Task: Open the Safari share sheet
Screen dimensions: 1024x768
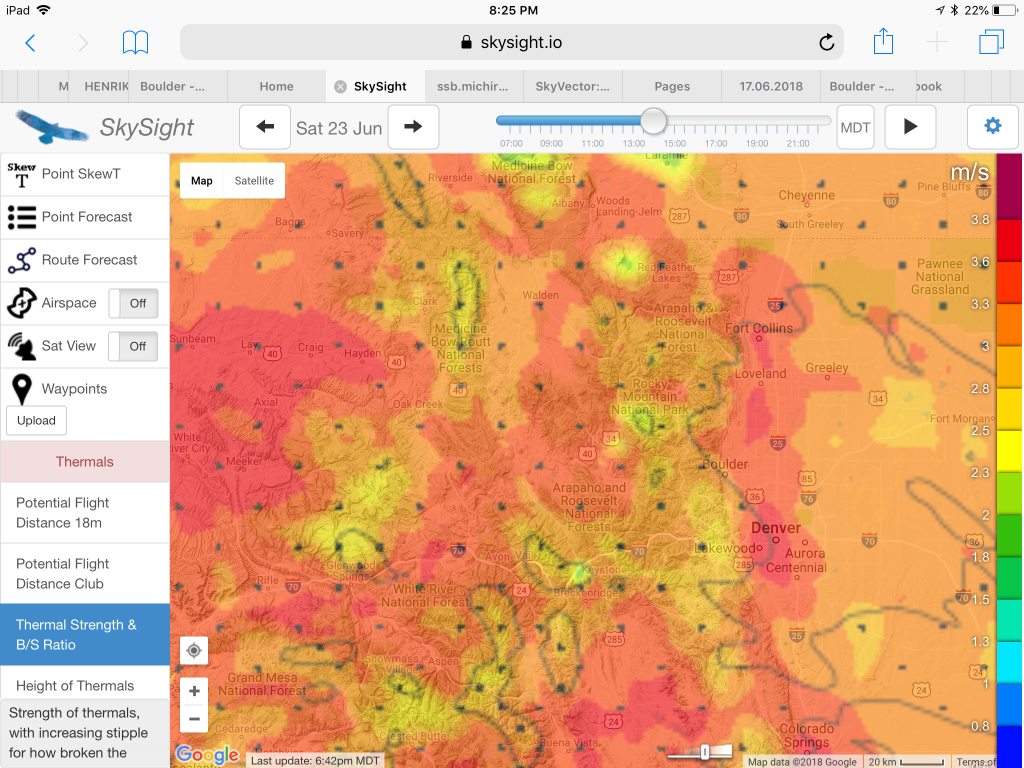Action: click(883, 41)
